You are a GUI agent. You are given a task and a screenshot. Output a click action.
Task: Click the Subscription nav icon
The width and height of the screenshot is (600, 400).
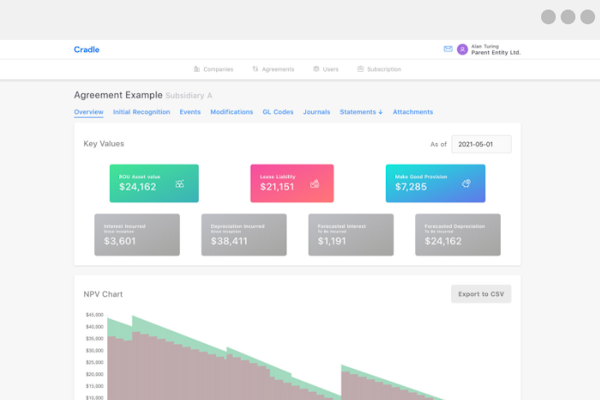click(360, 69)
